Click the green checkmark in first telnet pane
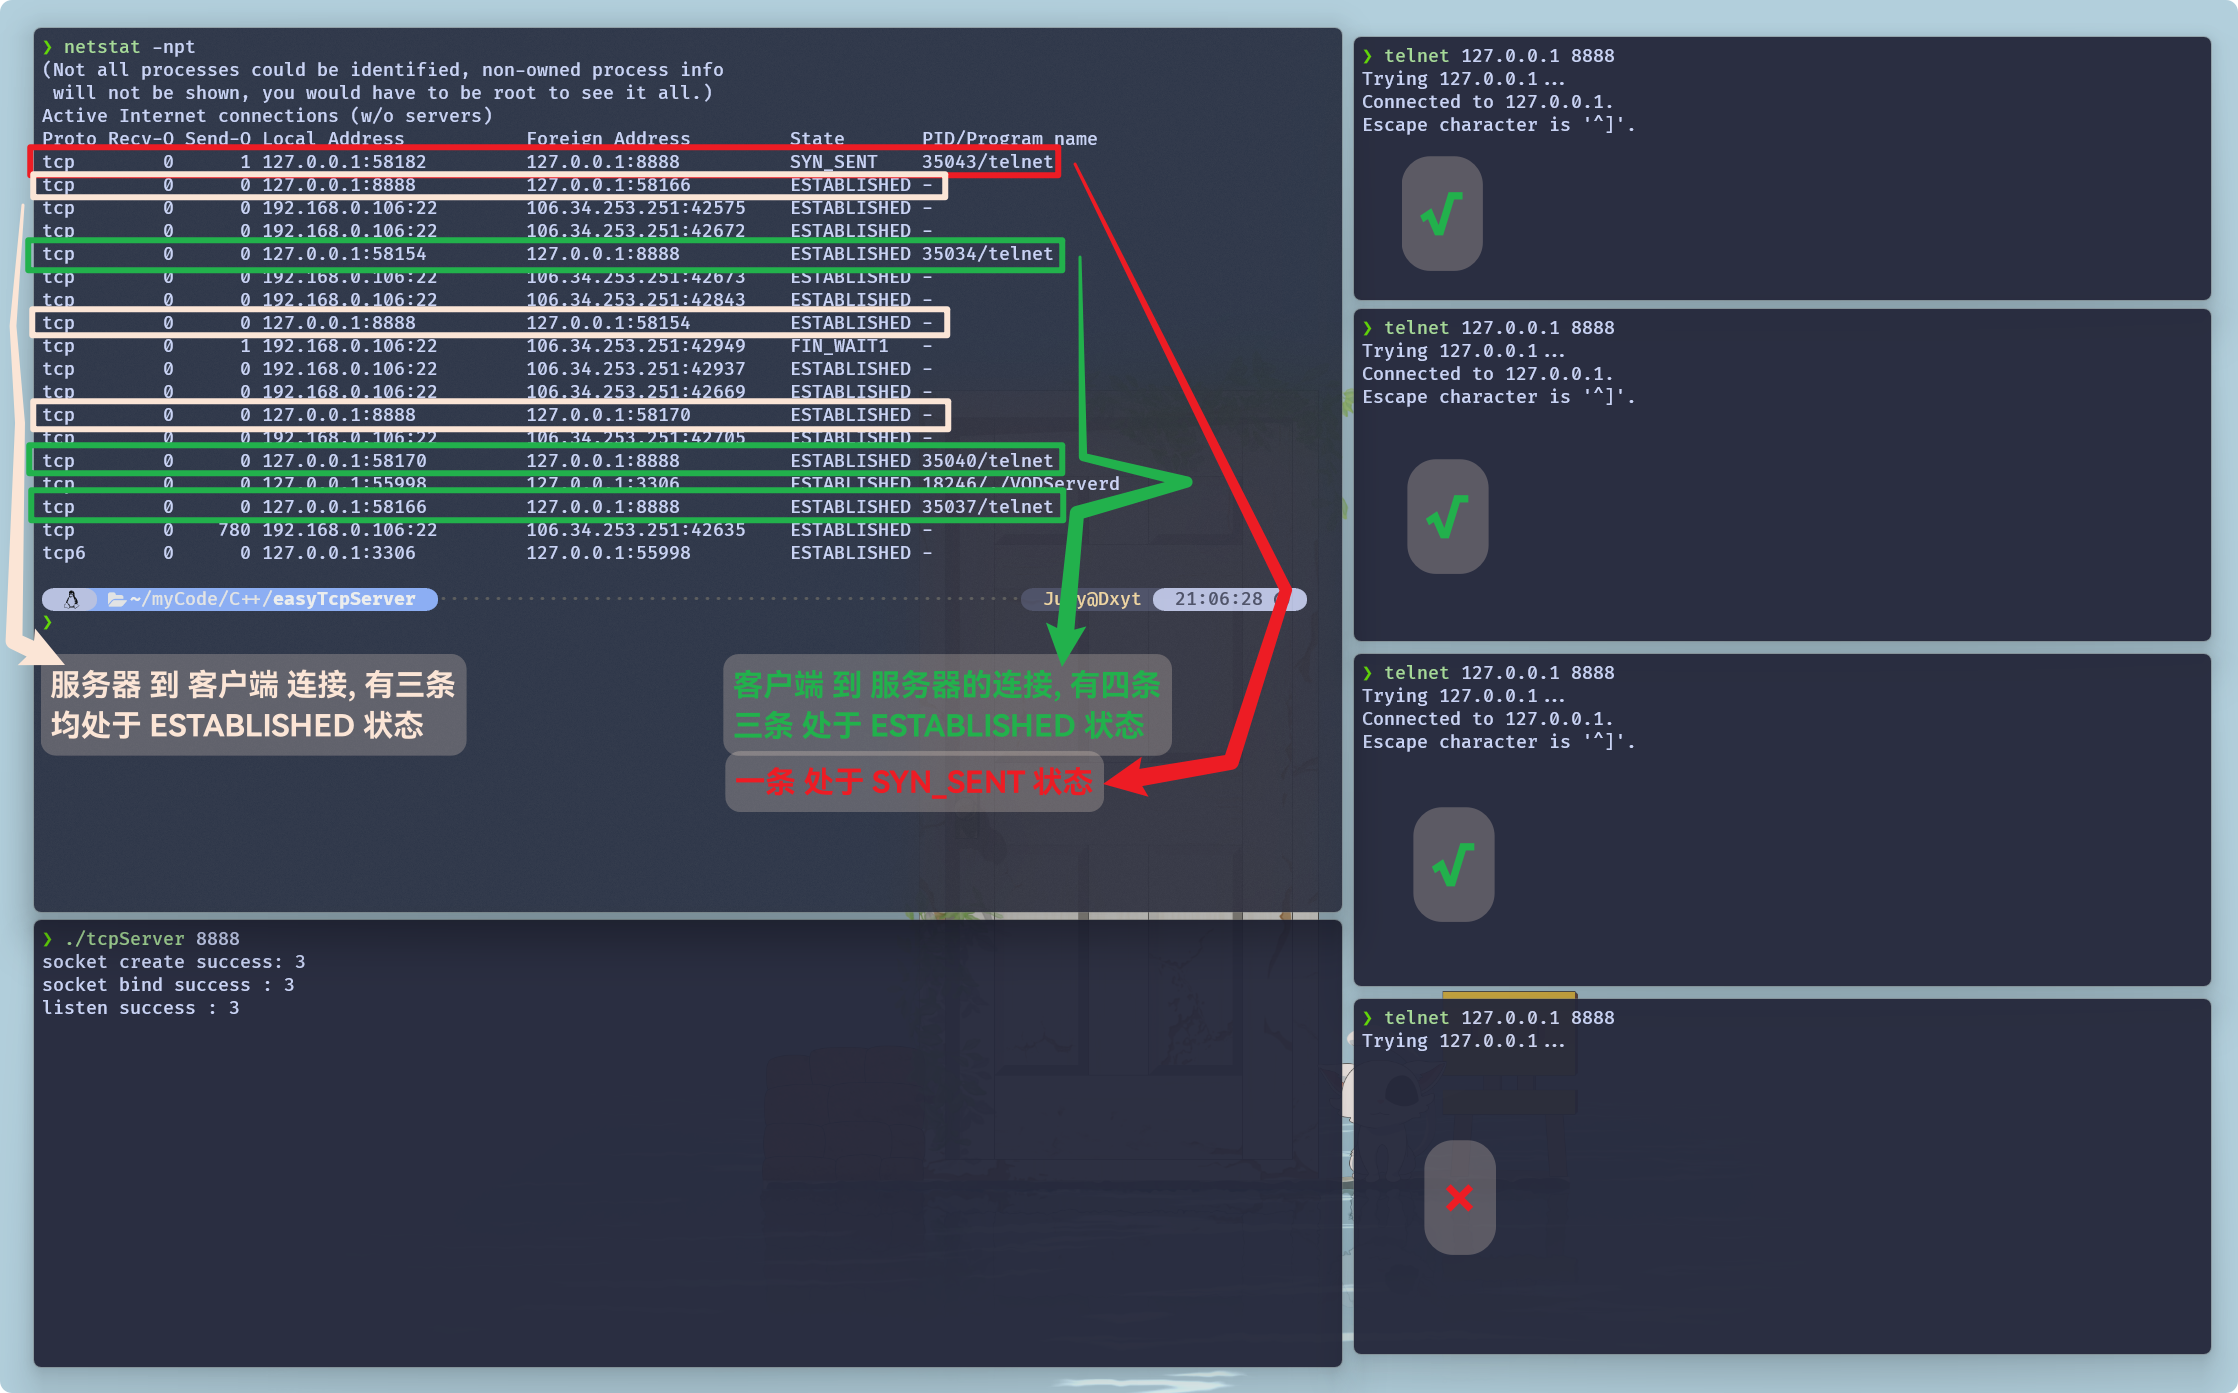Viewport: 2238px width, 1393px height. [x=1442, y=213]
